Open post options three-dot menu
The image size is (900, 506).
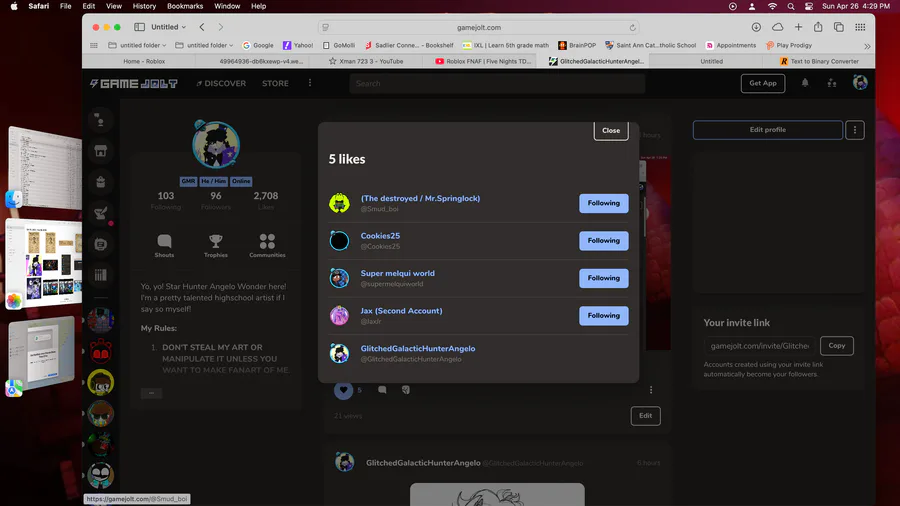click(651, 390)
